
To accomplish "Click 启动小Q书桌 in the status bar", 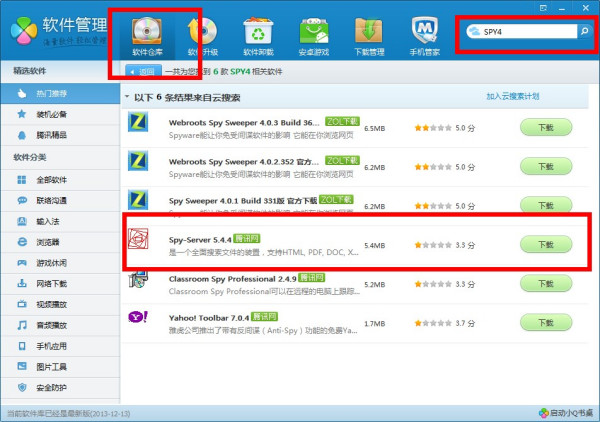I will pos(566,413).
